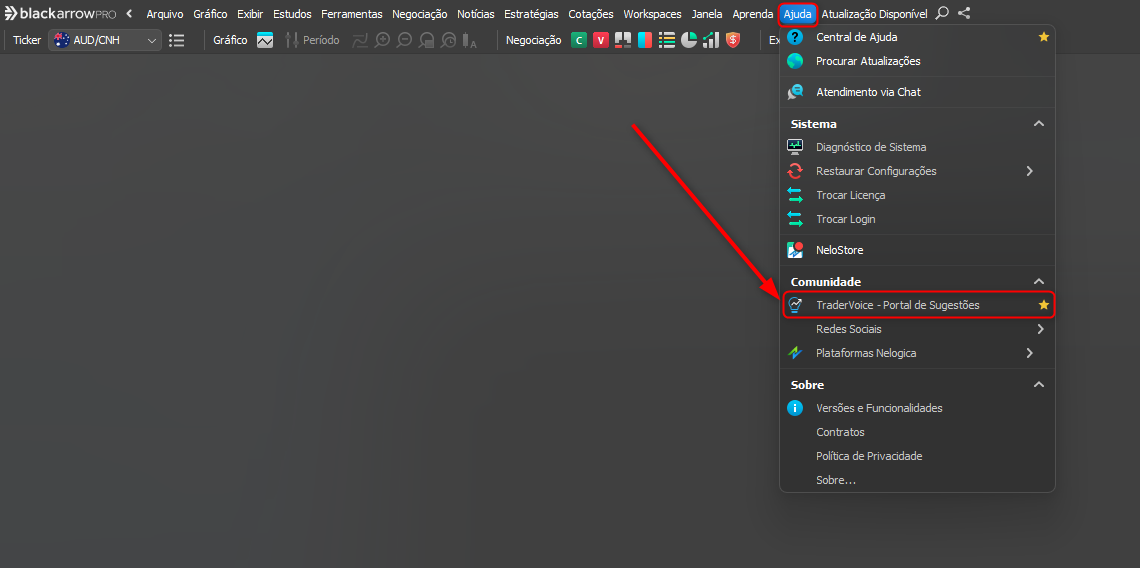The width and height of the screenshot is (1140, 568).
Task: Open the Aprenda menu
Action: [752, 14]
